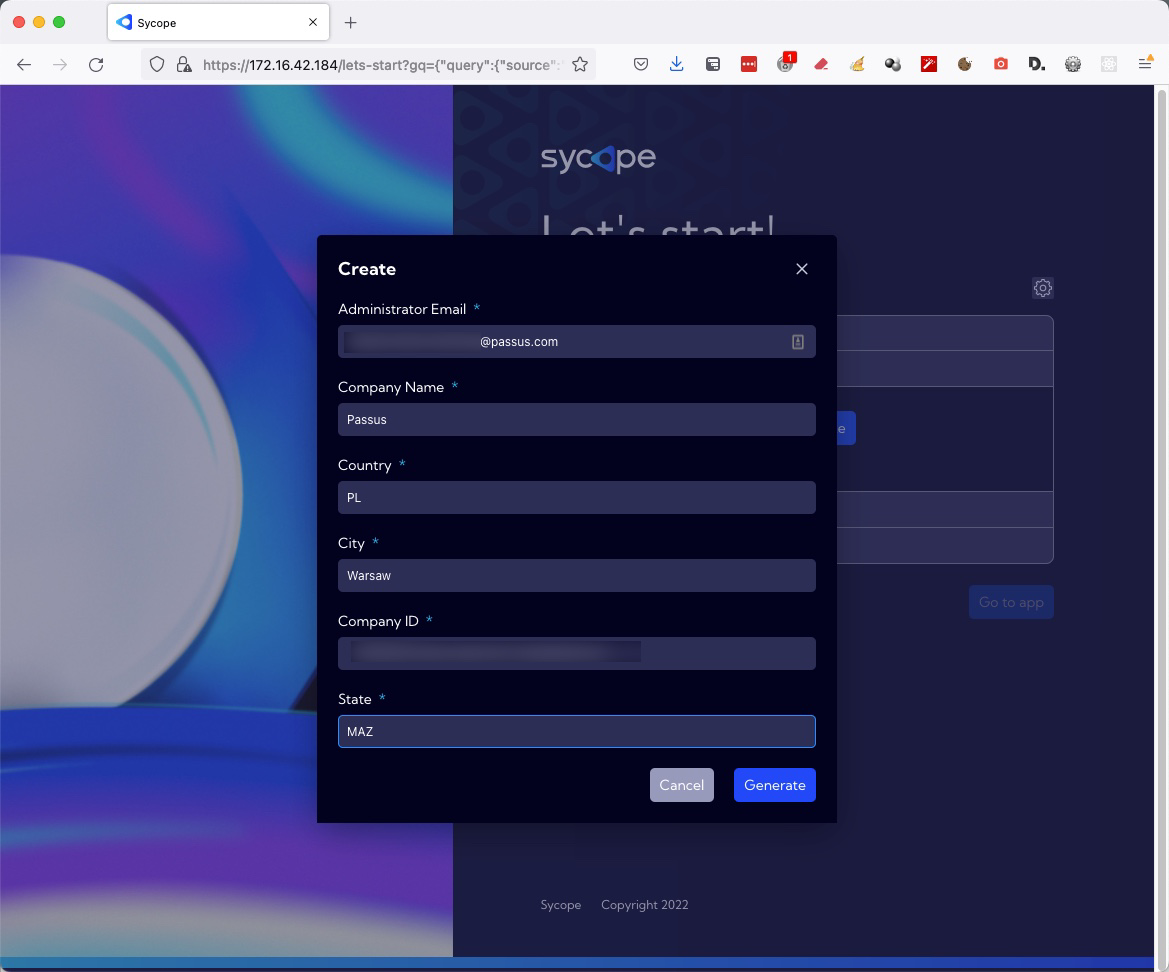Click the 'Sycope' footer text

561,905
